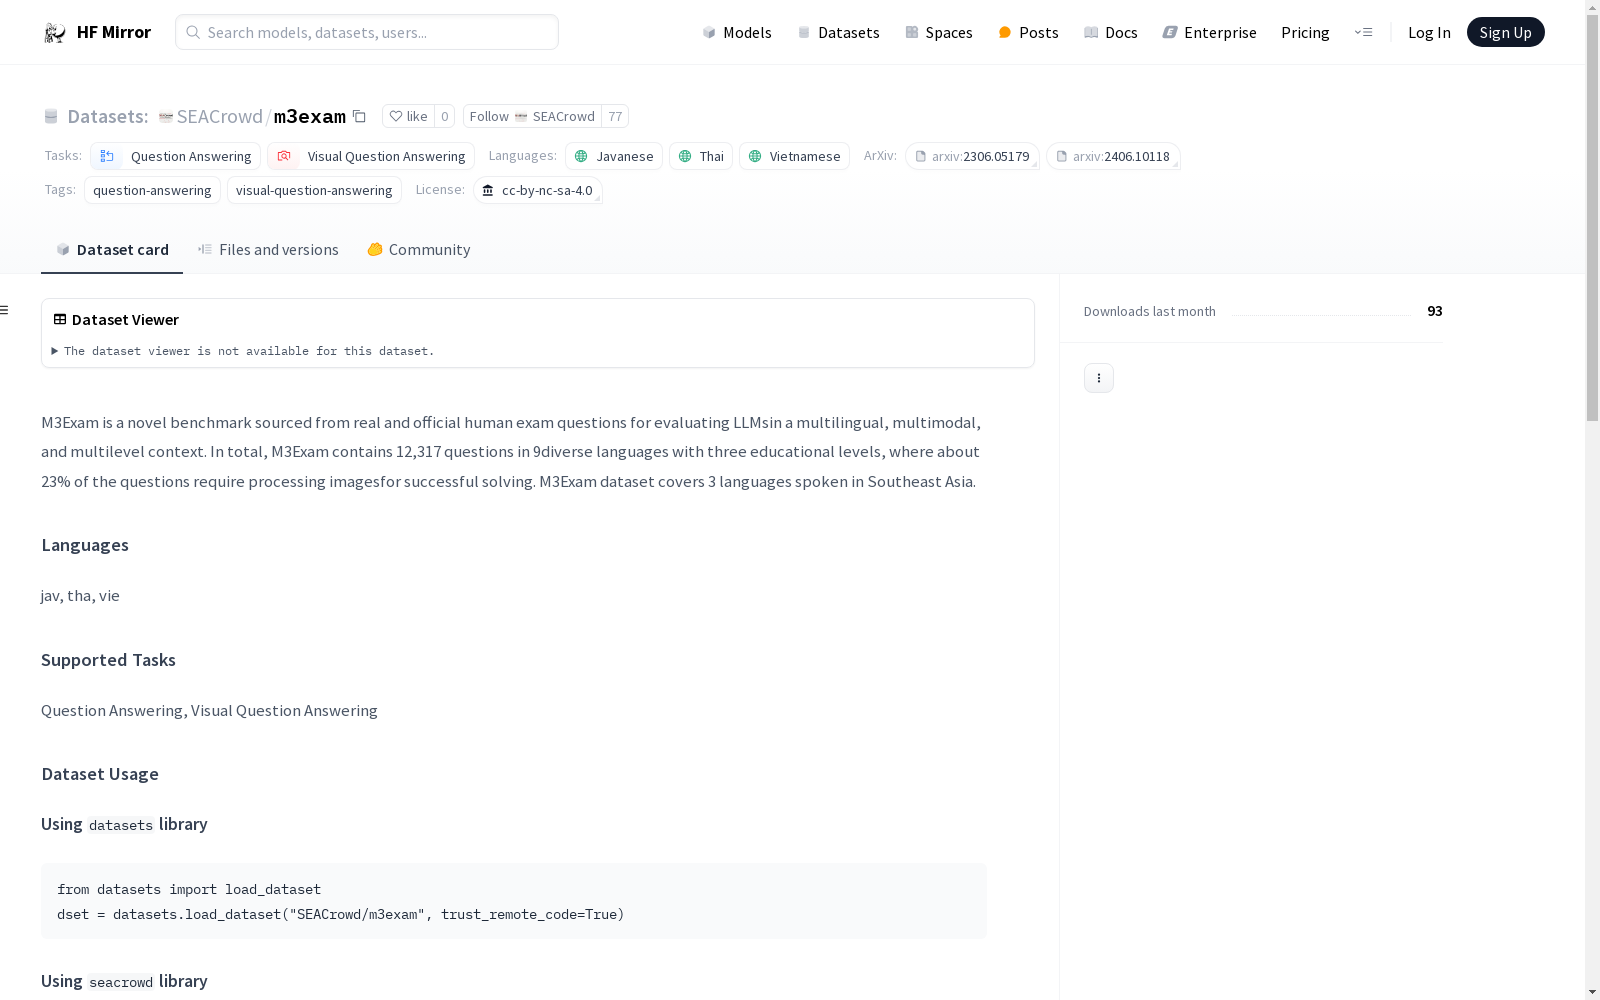
Task: Open Posts in the navigation bar
Action: coord(1028,33)
